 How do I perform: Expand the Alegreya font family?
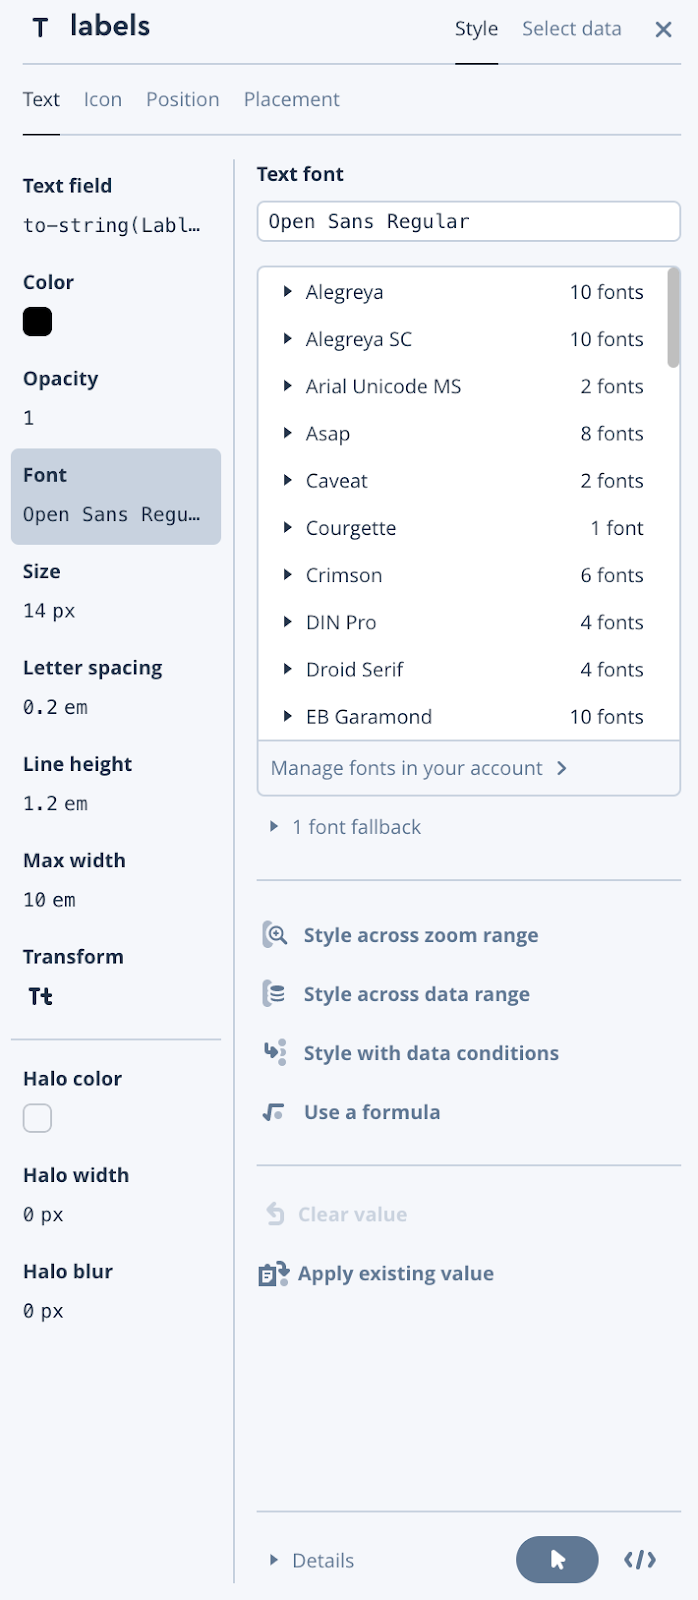pos(288,292)
